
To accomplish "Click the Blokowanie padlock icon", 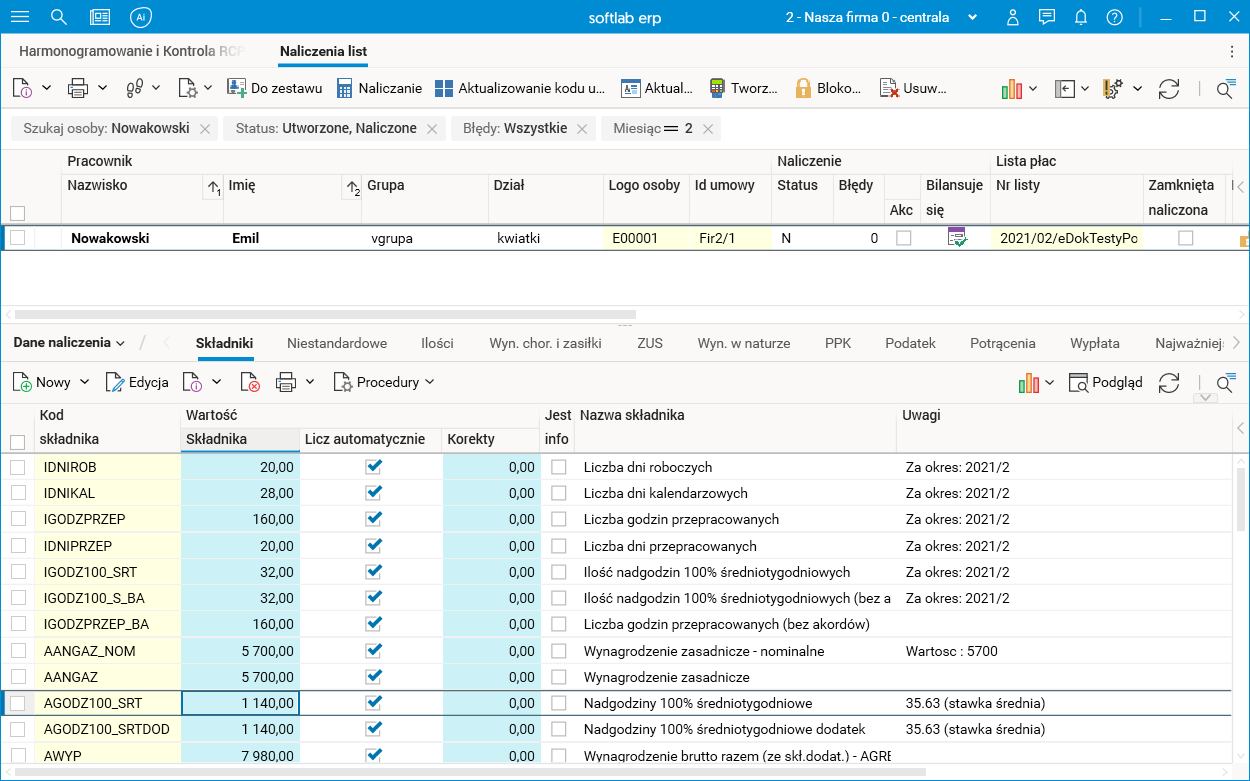I will click(x=803, y=88).
